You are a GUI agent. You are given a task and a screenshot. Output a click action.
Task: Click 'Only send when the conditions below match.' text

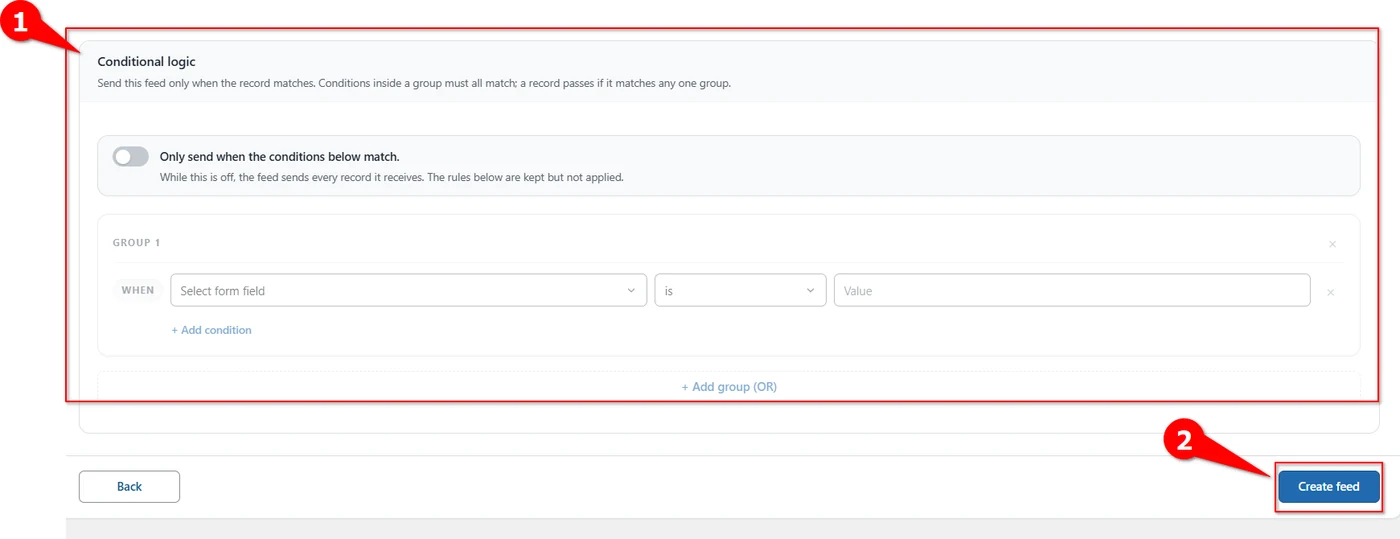[x=280, y=157]
